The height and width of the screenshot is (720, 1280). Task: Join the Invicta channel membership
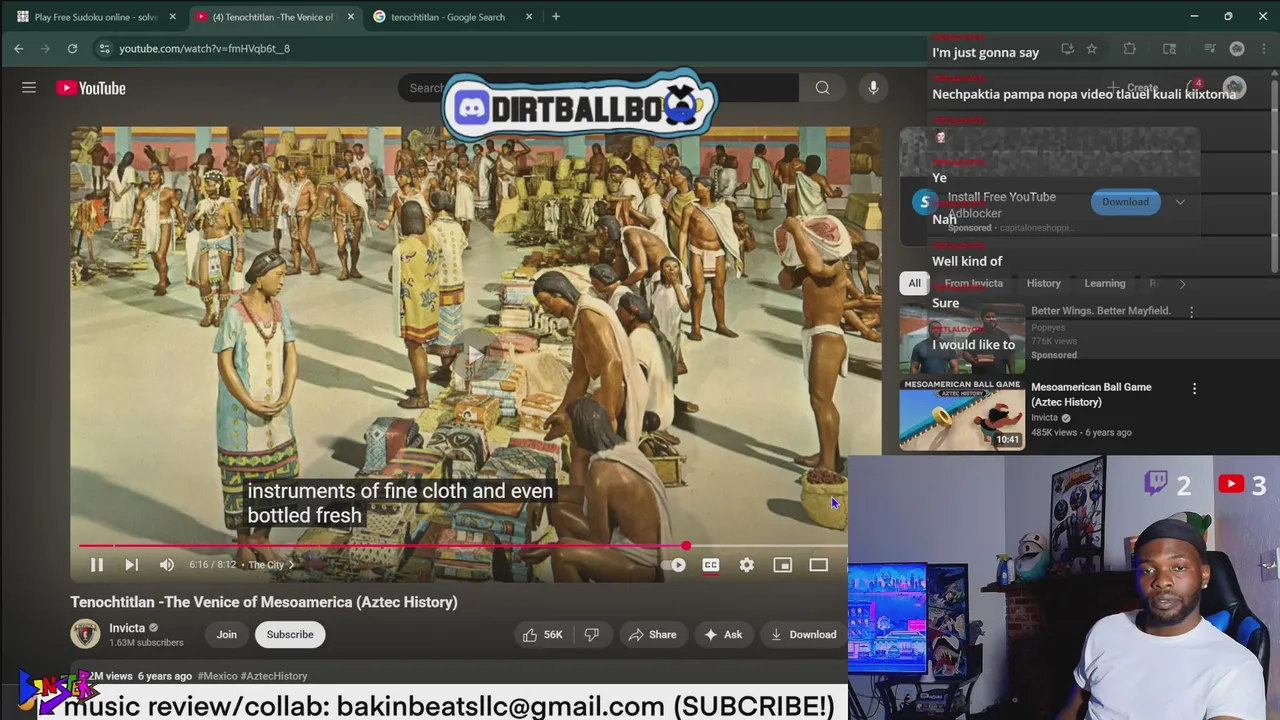tap(227, 634)
